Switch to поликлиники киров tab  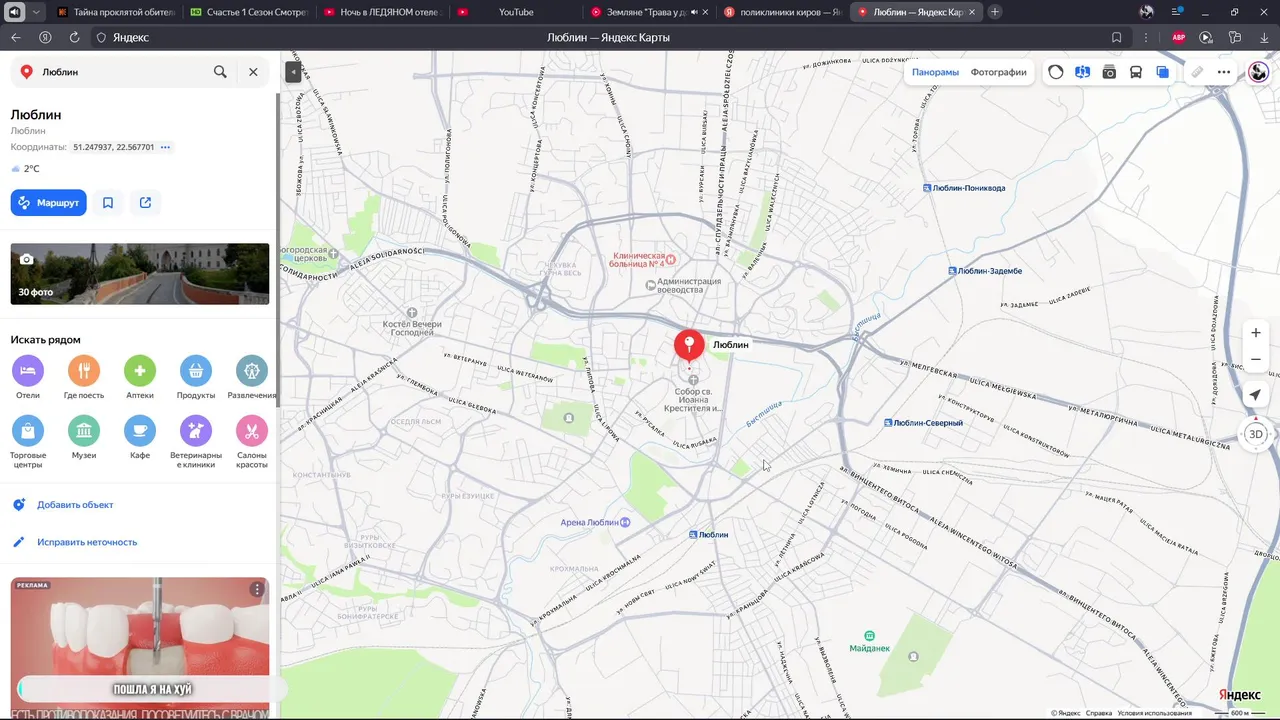pyautogui.click(x=783, y=12)
